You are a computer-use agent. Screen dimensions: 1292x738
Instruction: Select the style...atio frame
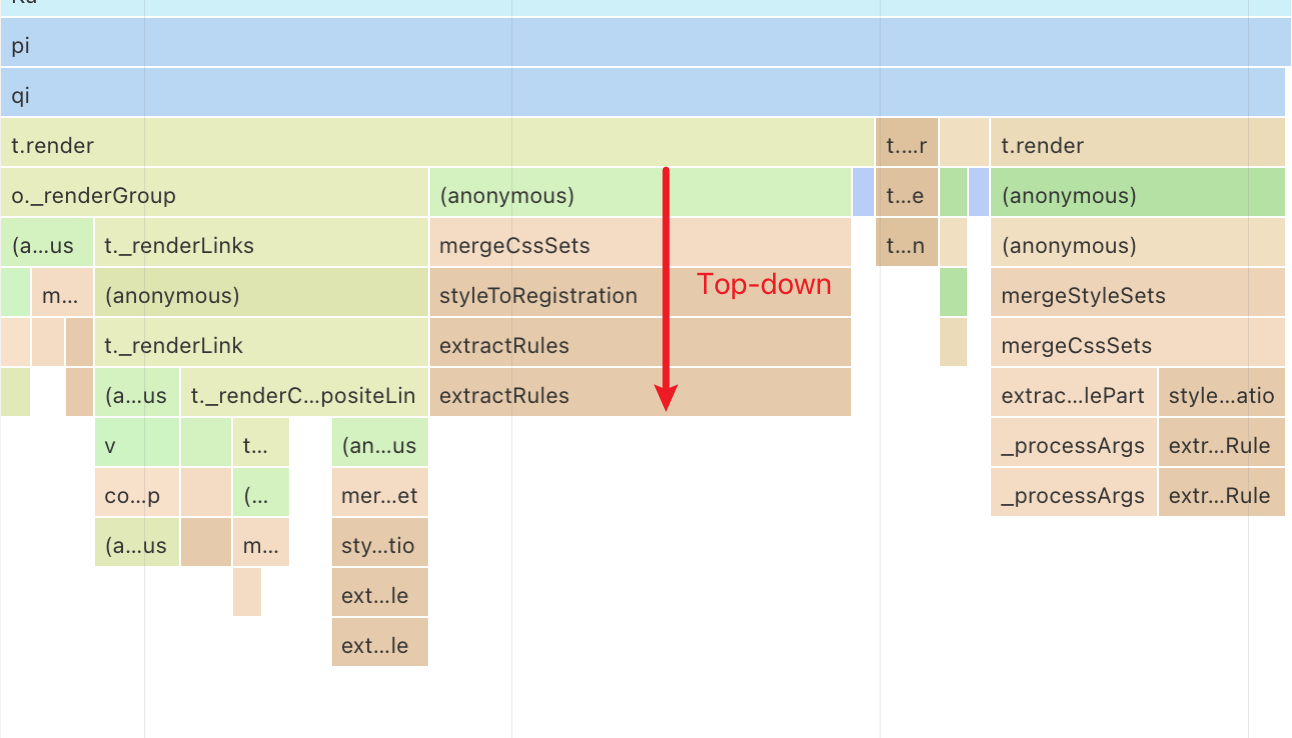1222,392
